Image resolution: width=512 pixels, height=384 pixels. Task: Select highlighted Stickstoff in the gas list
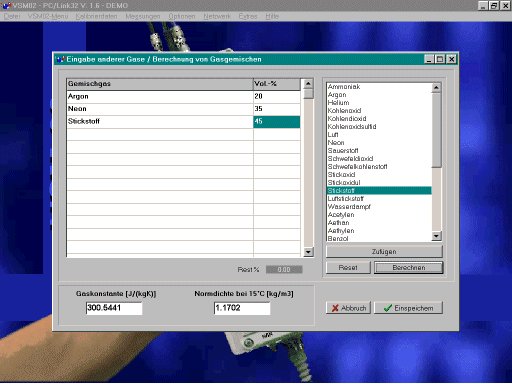click(379, 191)
